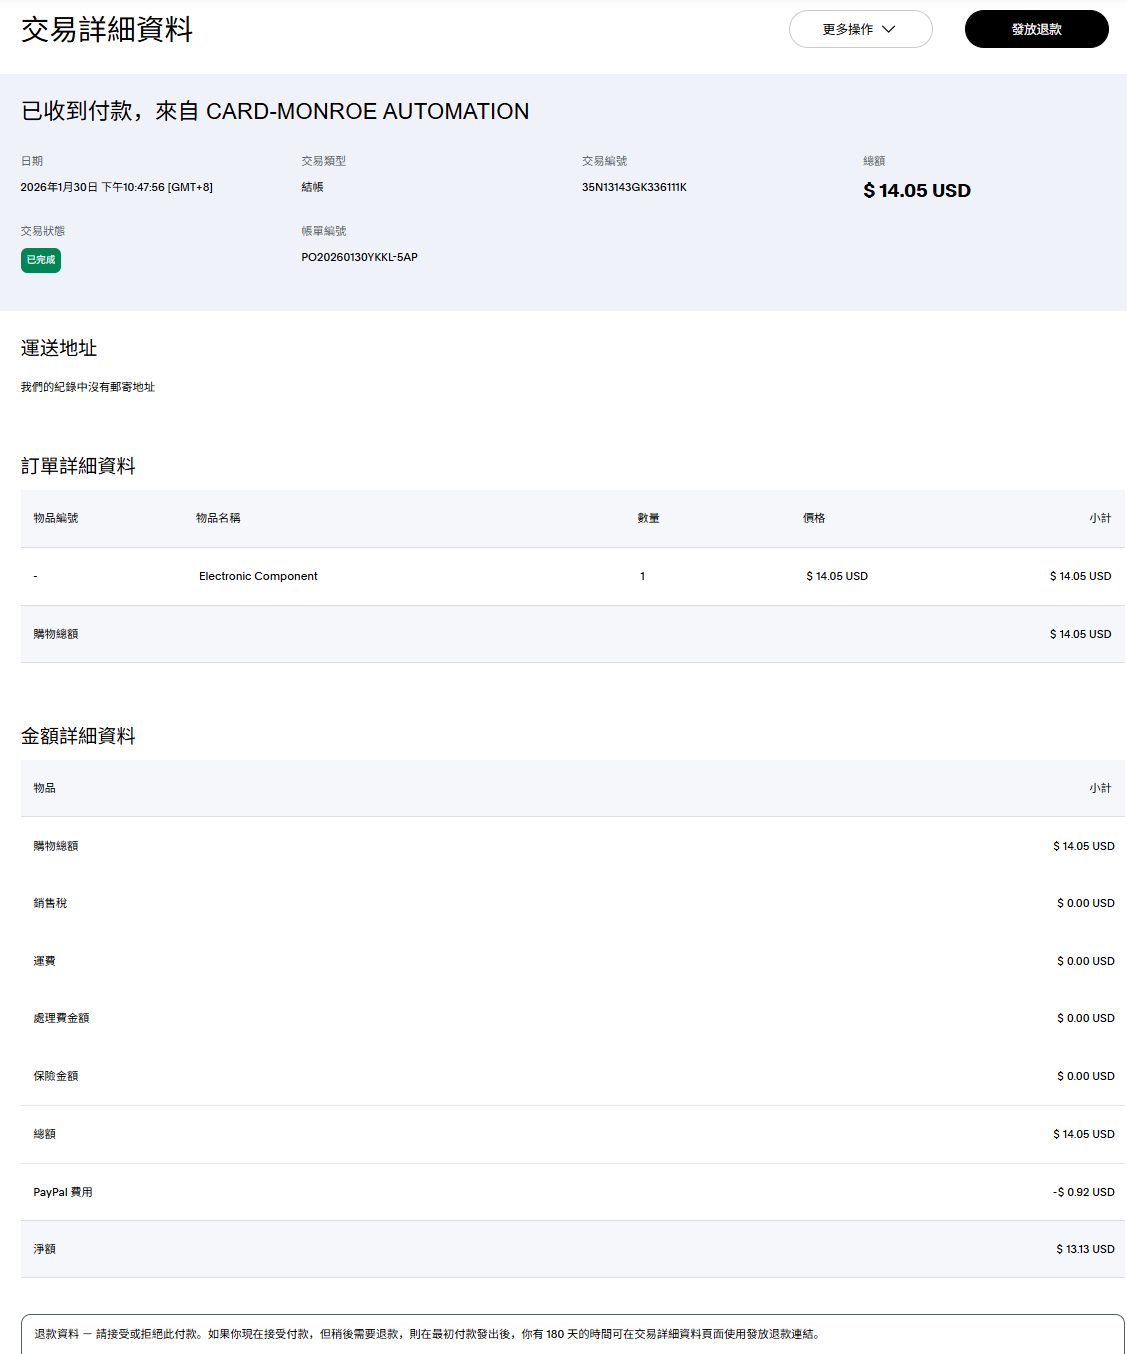
Task: Click the $13.13 USD net amount
Action: [1085, 1249]
